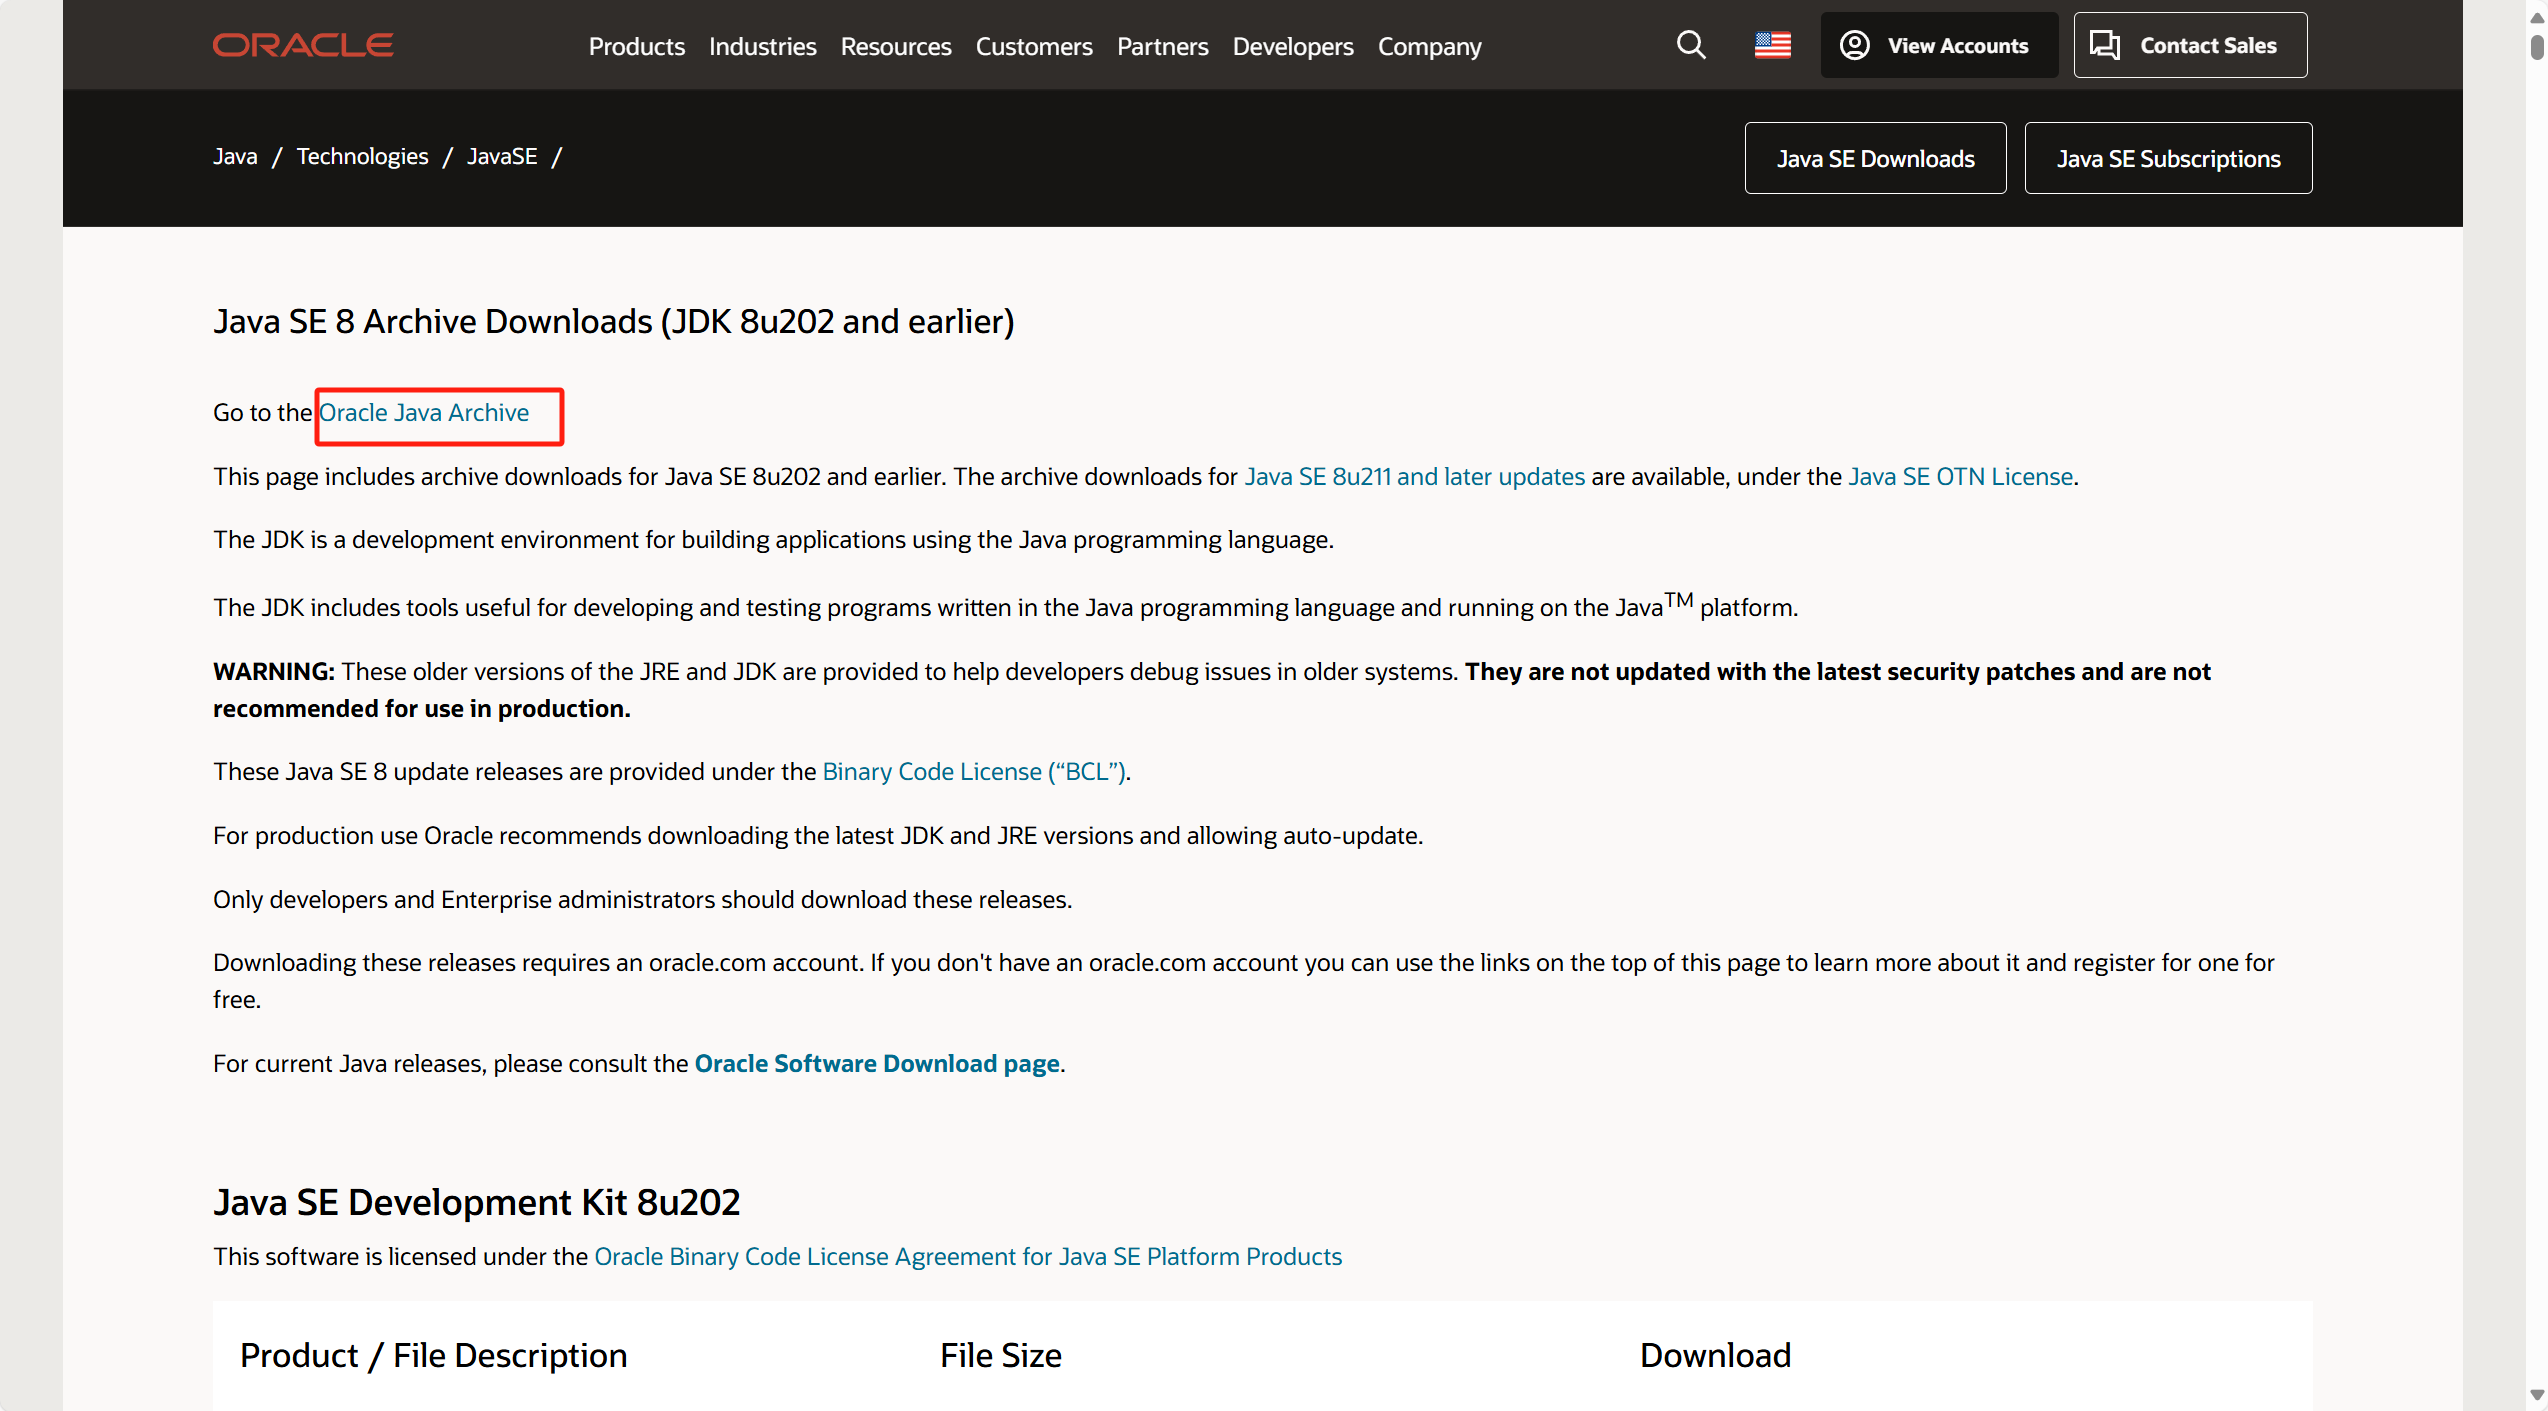Click the View Accounts profile icon
This screenshot has width=2548, height=1411.
(1854, 44)
